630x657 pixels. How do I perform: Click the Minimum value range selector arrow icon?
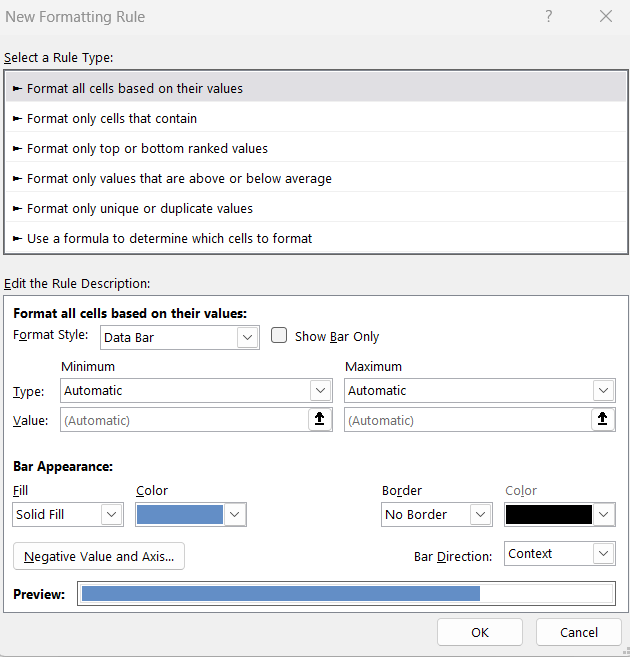point(320,419)
